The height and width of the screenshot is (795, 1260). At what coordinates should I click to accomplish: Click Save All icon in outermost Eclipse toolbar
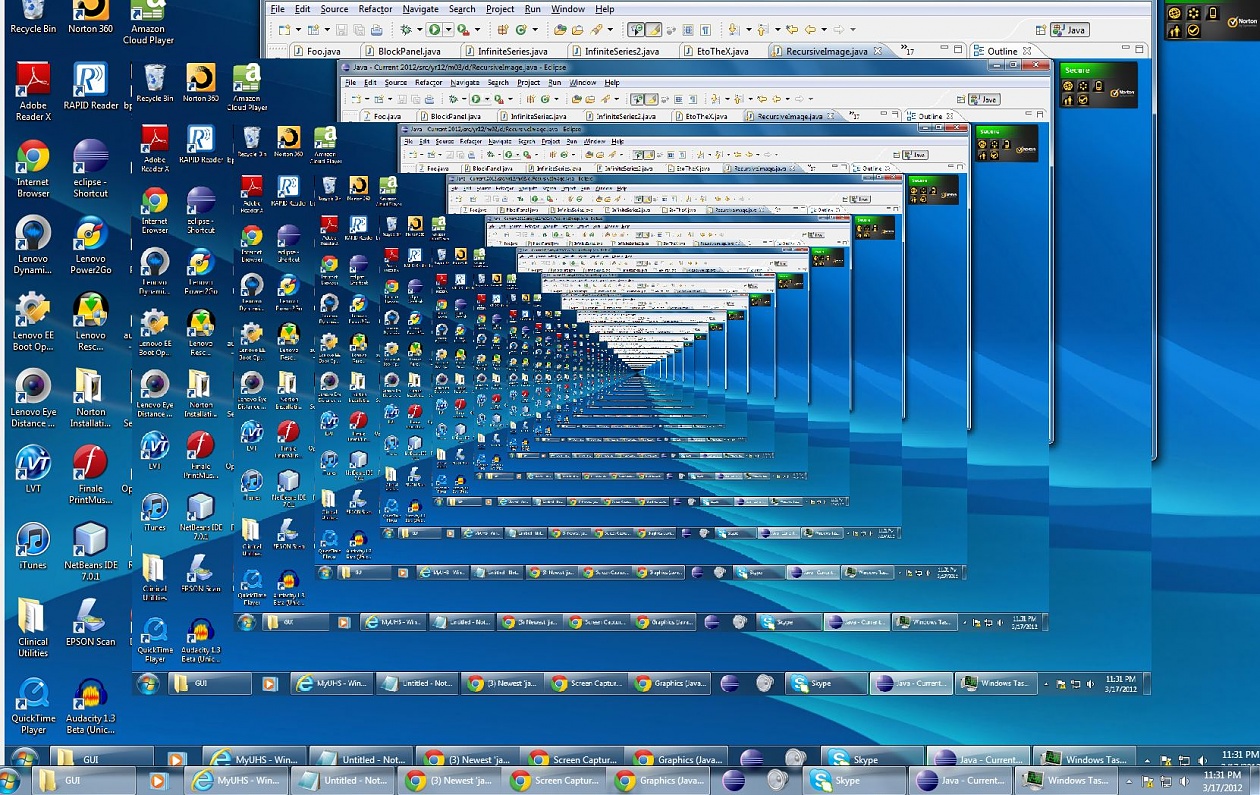coord(359,30)
